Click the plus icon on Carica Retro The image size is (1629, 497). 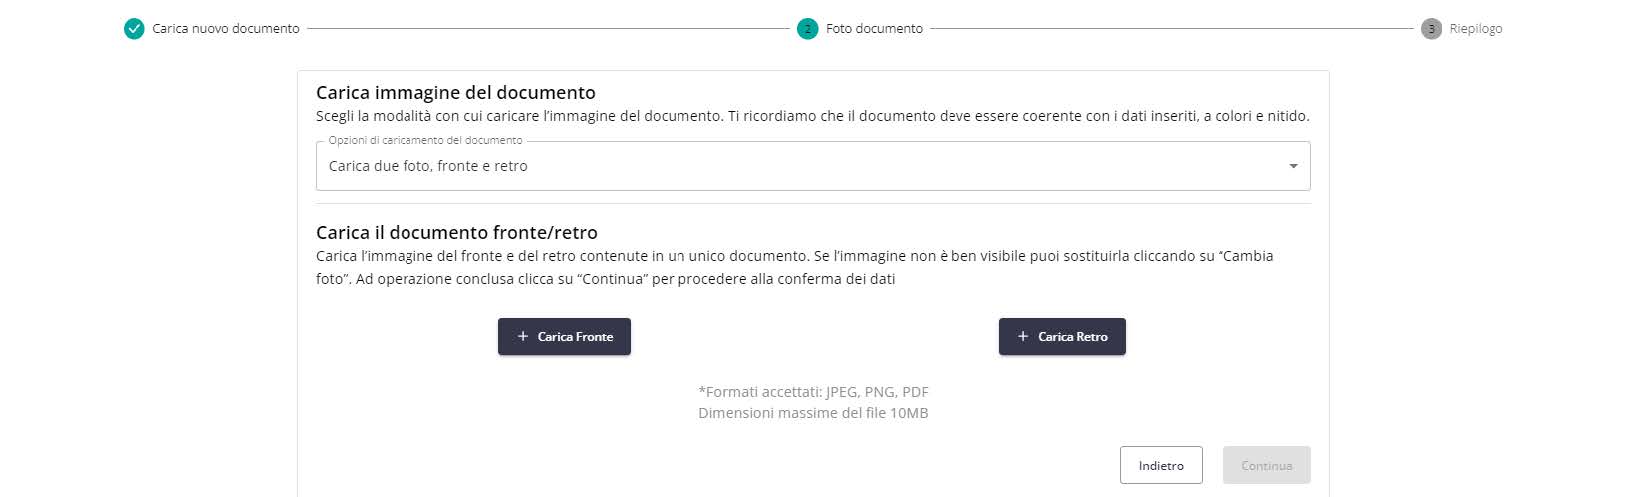coord(1023,337)
